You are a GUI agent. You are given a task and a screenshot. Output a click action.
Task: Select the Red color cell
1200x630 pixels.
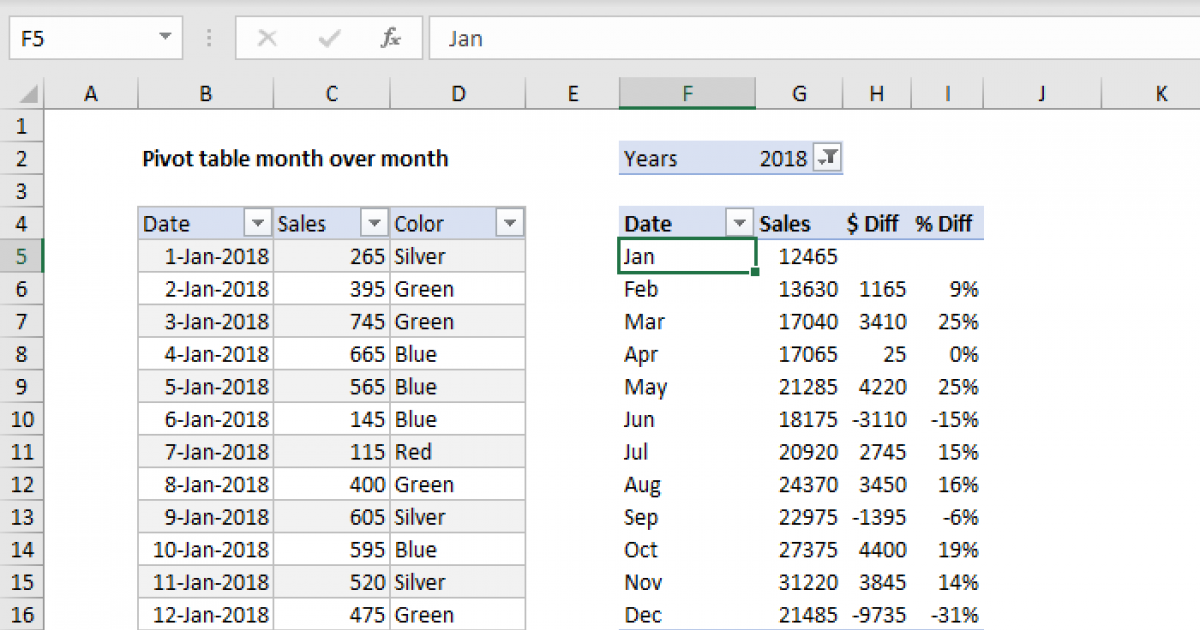[458, 451]
